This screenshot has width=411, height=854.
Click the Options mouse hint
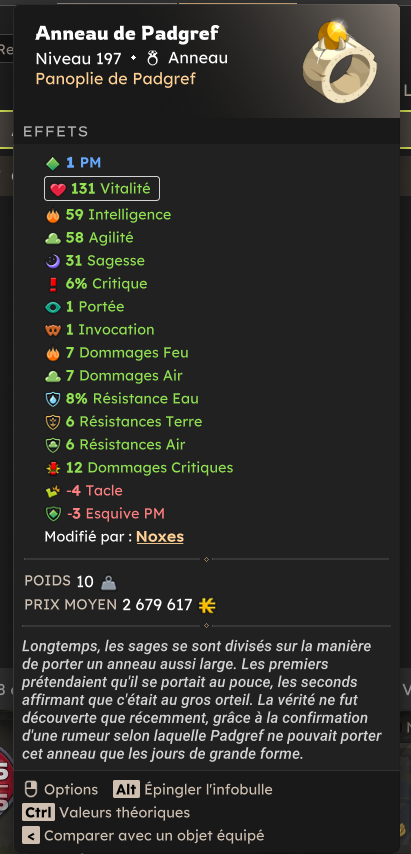coord(61,789)
